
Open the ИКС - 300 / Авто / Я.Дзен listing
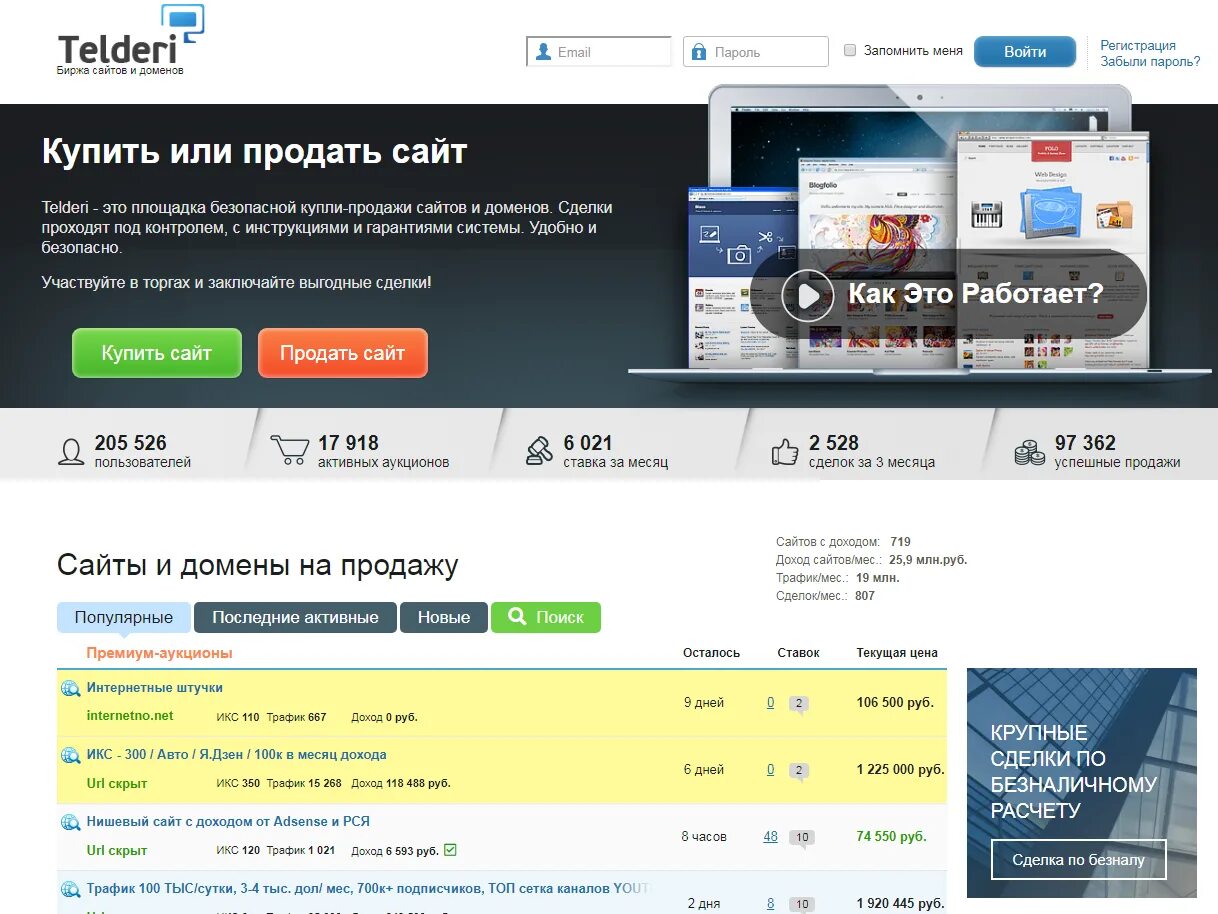pos(236,755)
